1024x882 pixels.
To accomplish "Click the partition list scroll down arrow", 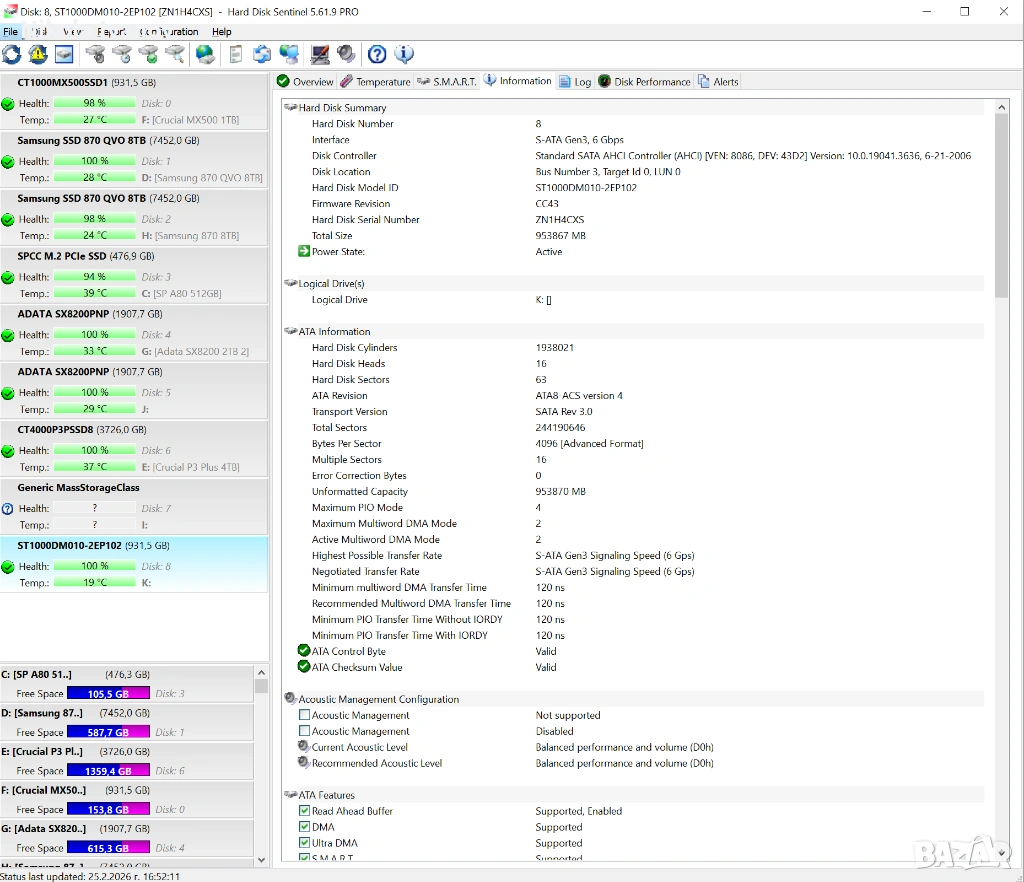I will [x=261, y=859].
